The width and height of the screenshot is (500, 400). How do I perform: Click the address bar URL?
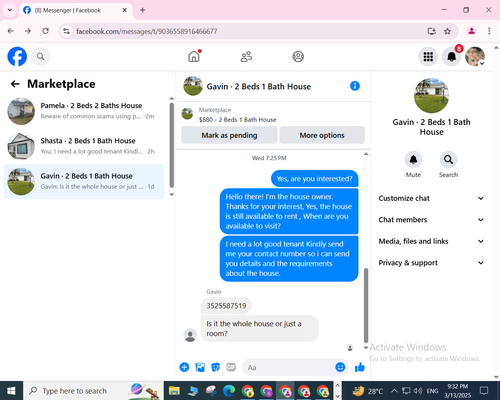click(x=147, y=31)
